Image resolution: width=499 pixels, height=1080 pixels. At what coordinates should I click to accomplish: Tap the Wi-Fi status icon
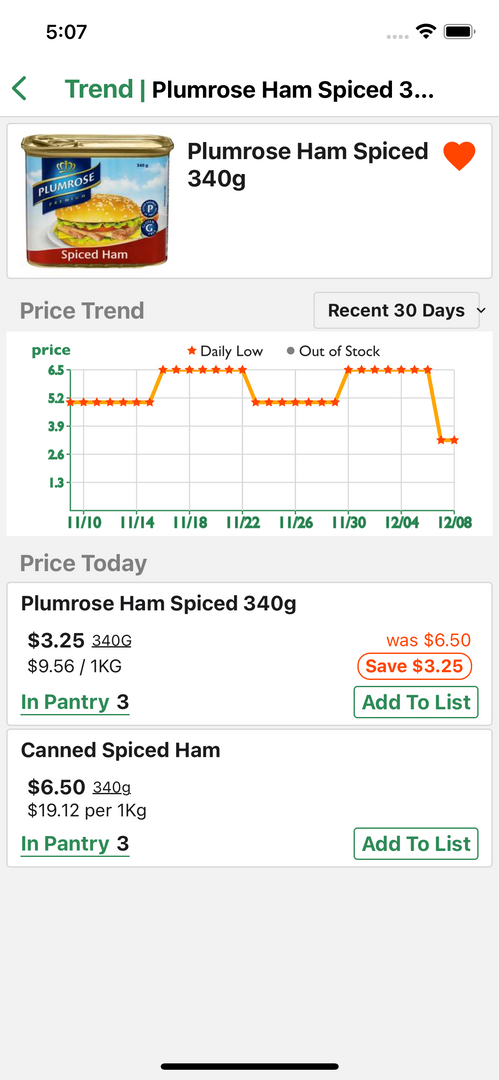[425, 31]
